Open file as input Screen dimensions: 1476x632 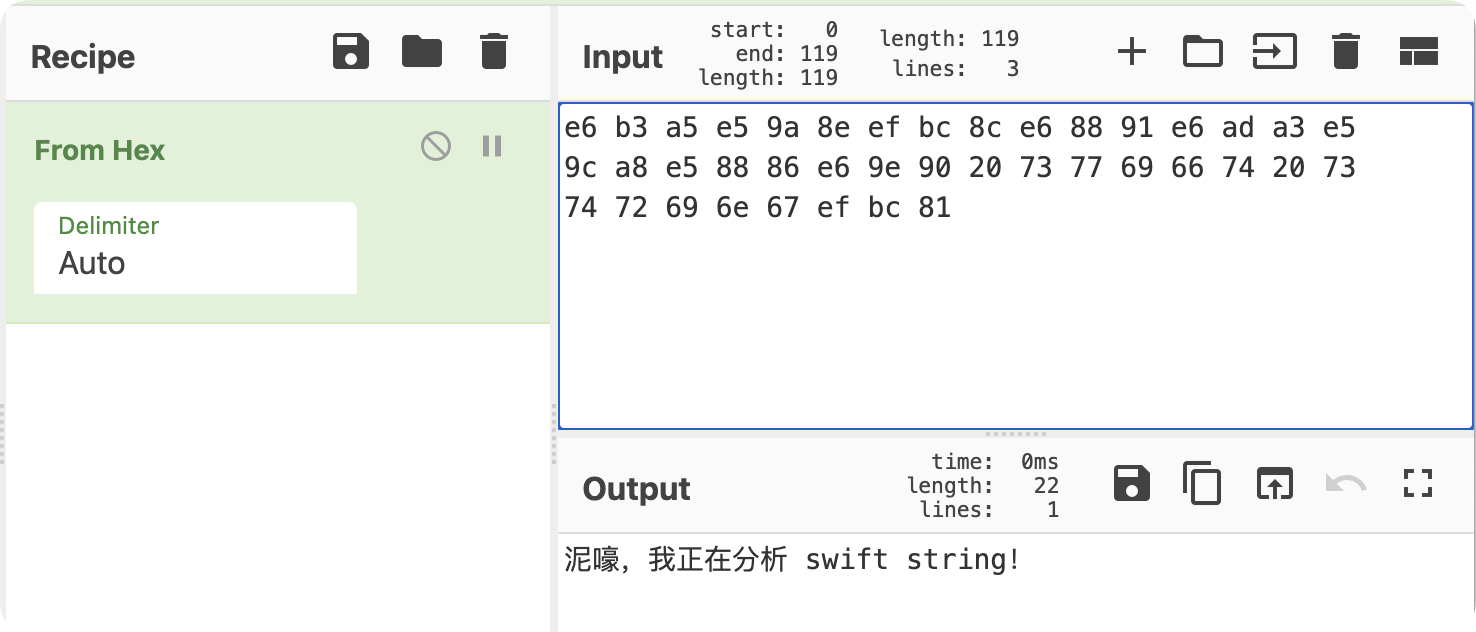tap(1274, 52)
